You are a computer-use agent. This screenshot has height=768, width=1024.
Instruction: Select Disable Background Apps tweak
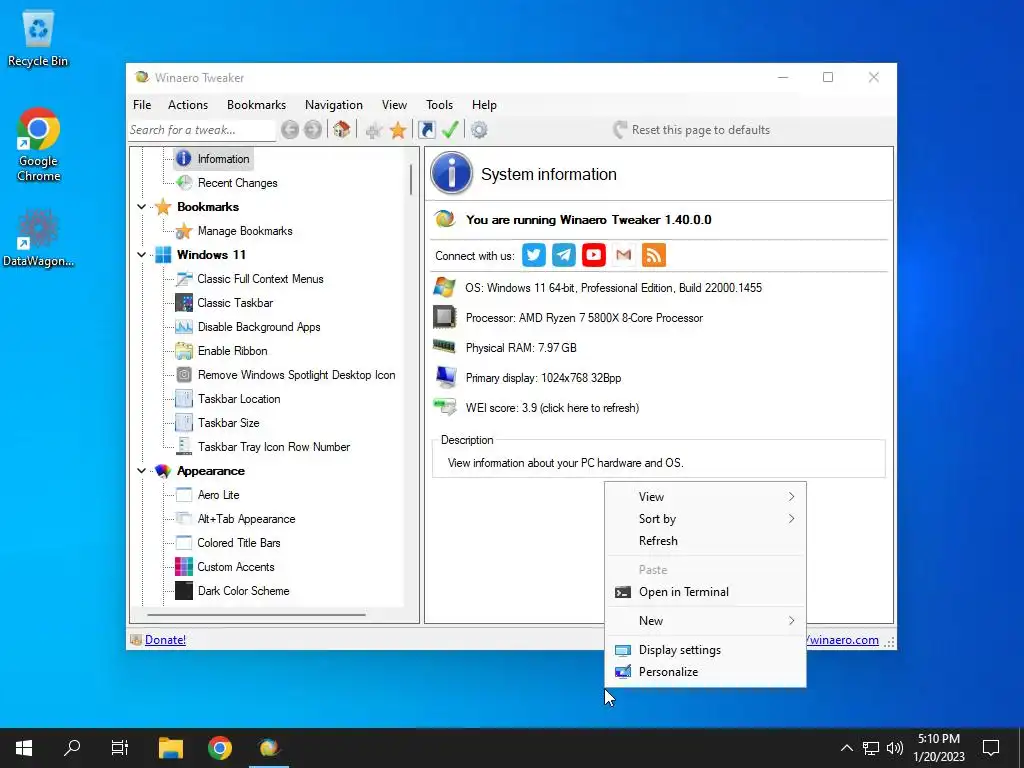click(259, 327)
